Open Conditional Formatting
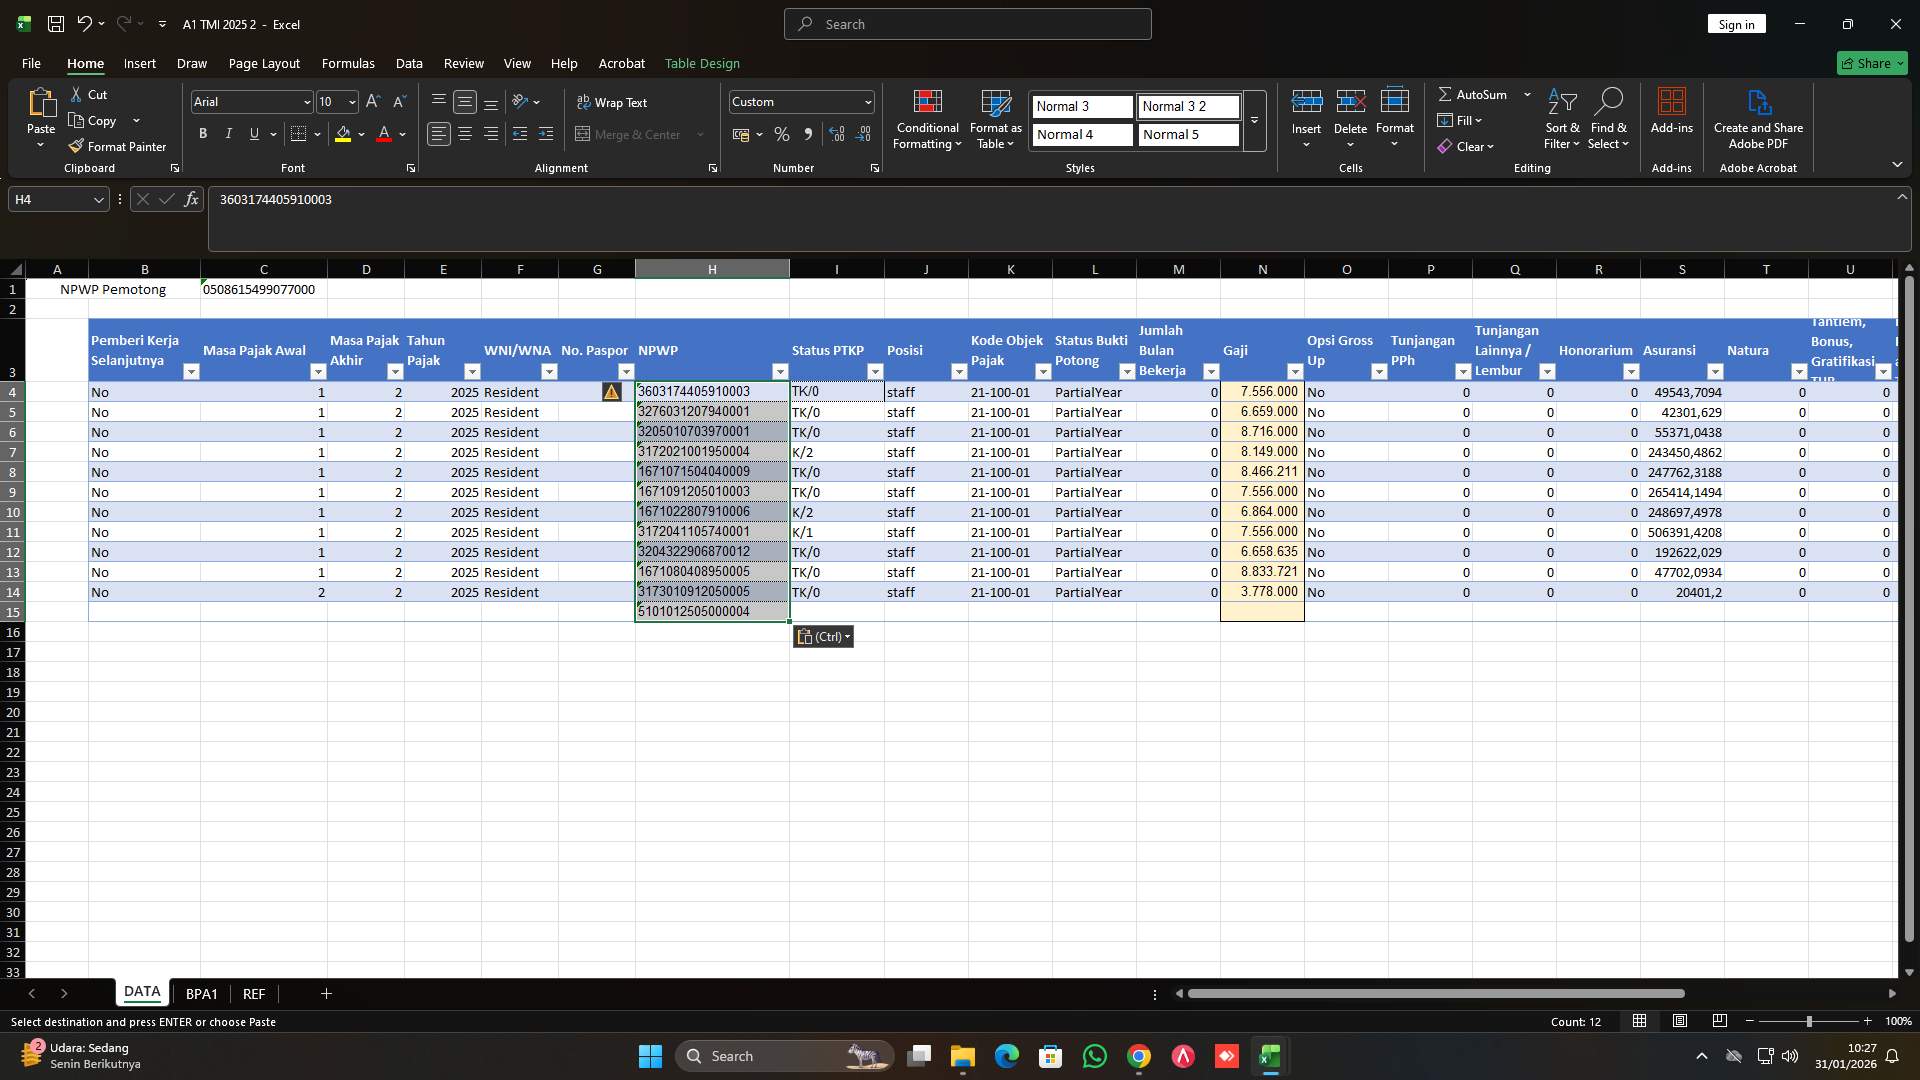 927,120
